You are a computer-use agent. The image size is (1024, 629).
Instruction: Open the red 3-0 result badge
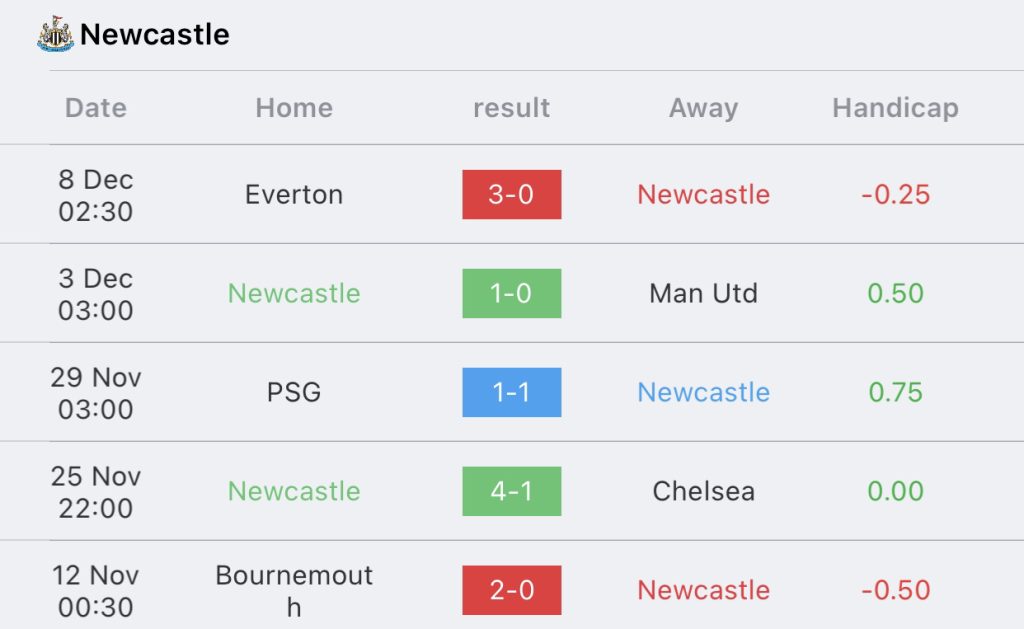click(x=511, y=195)
